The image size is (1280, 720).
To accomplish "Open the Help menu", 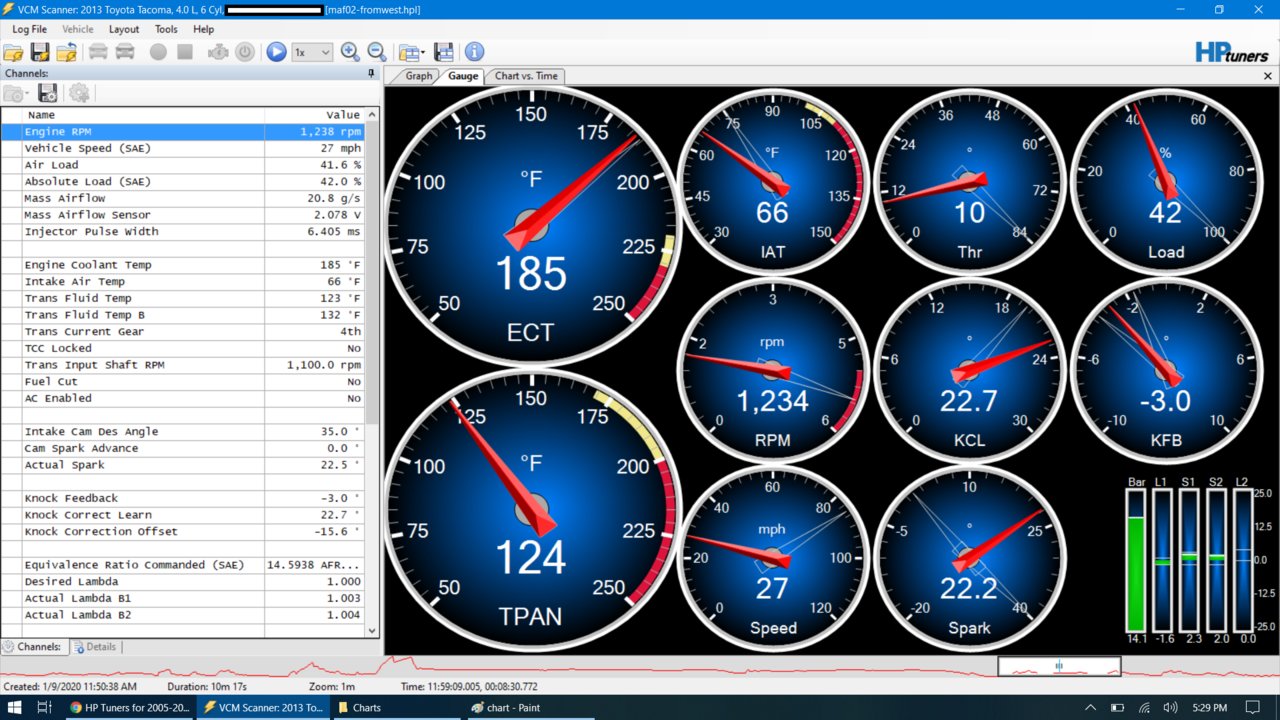I will (x=203, y=29).
